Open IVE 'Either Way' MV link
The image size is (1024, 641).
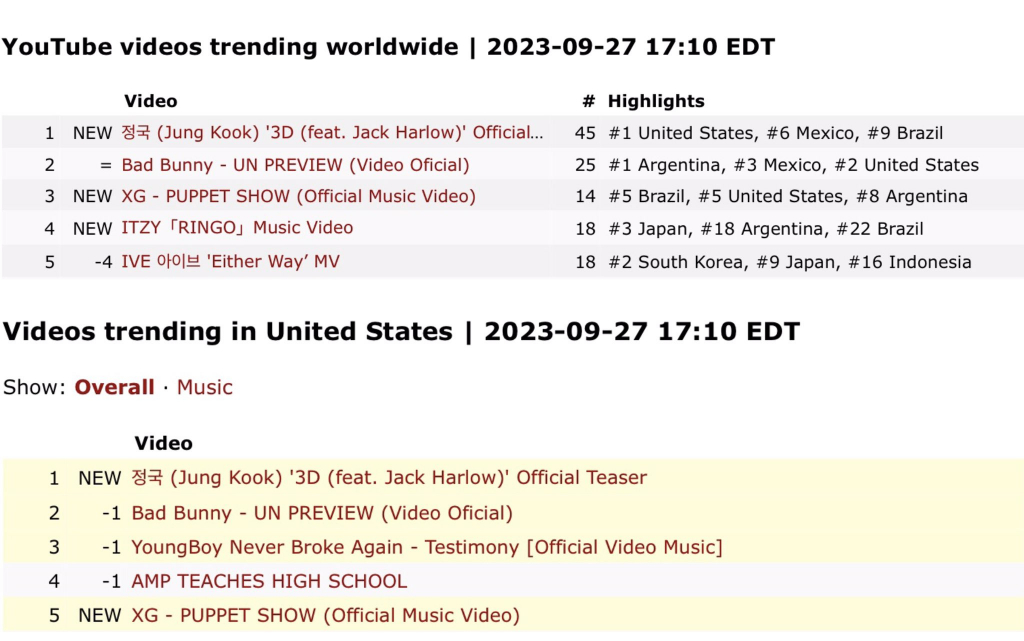click(231, 262)
